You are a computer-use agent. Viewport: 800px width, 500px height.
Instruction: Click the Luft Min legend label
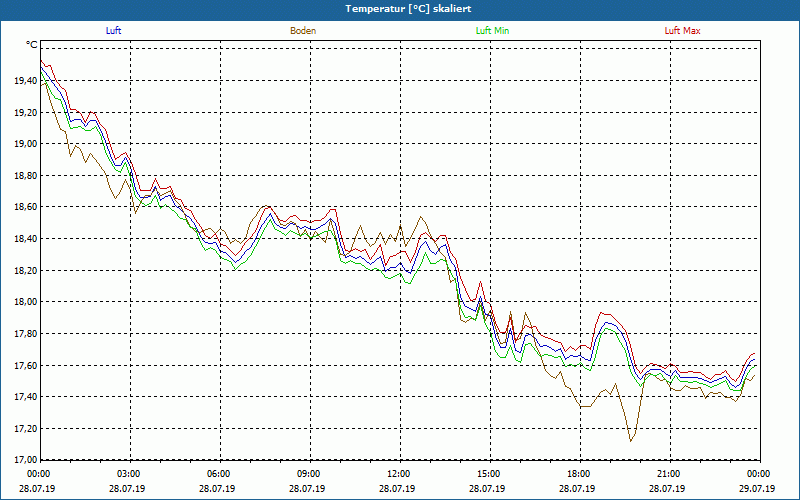(x=492, y=31)
